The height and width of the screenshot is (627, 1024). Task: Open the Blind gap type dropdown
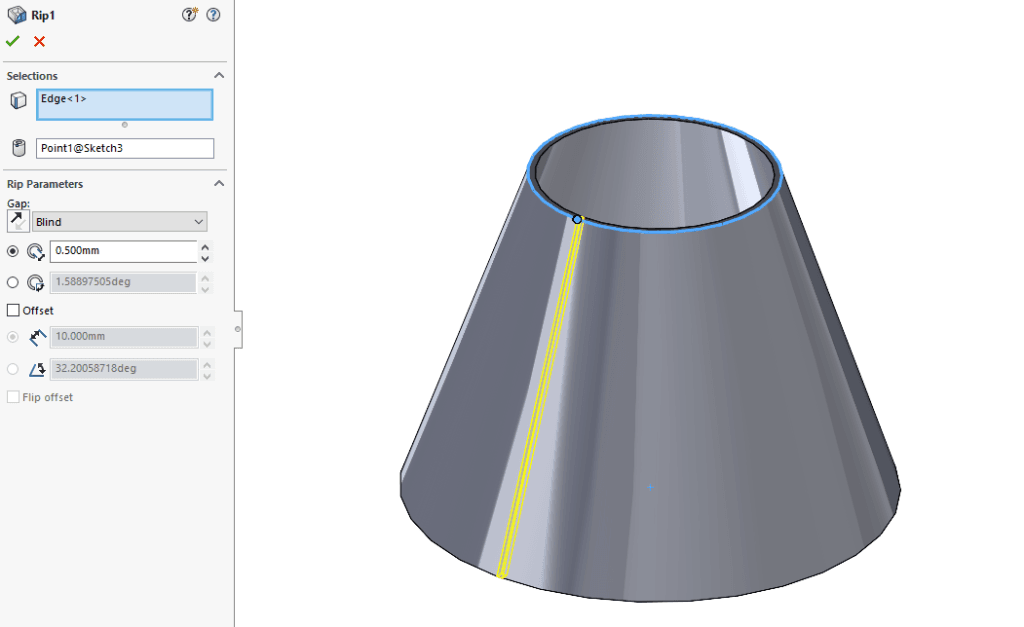(119, 222)
